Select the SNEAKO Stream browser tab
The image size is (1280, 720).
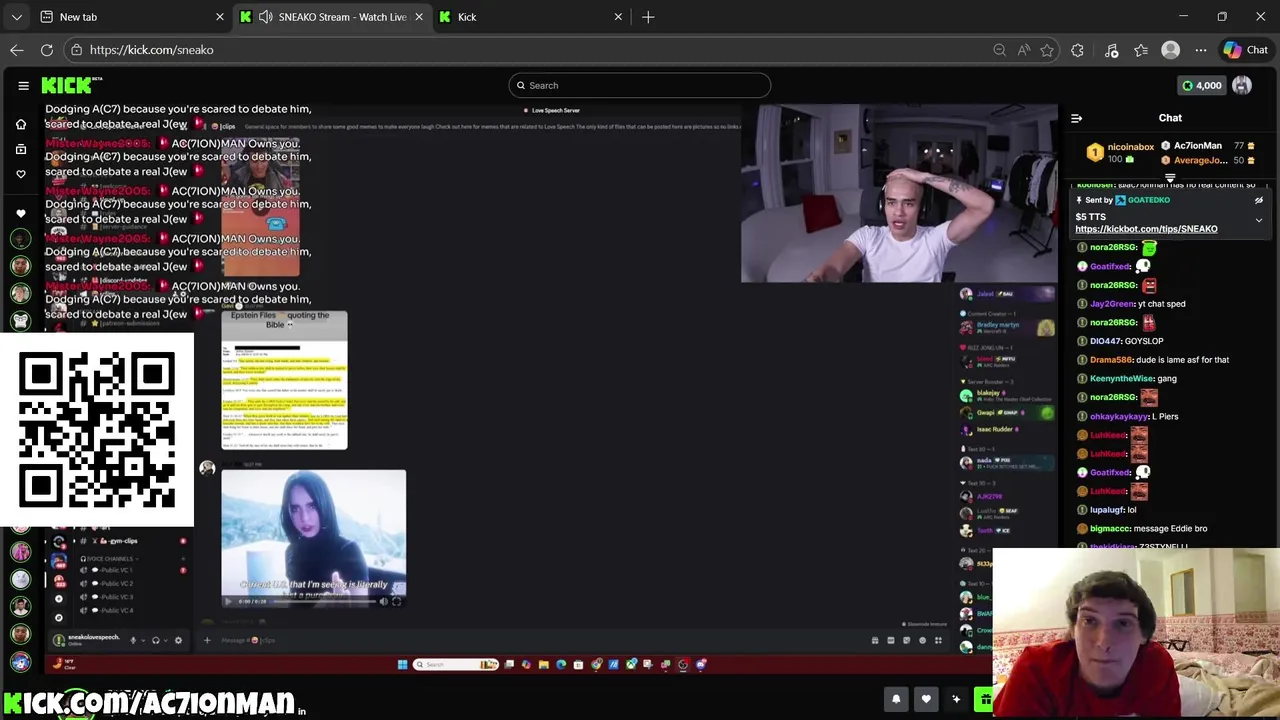tap(332, 17)
